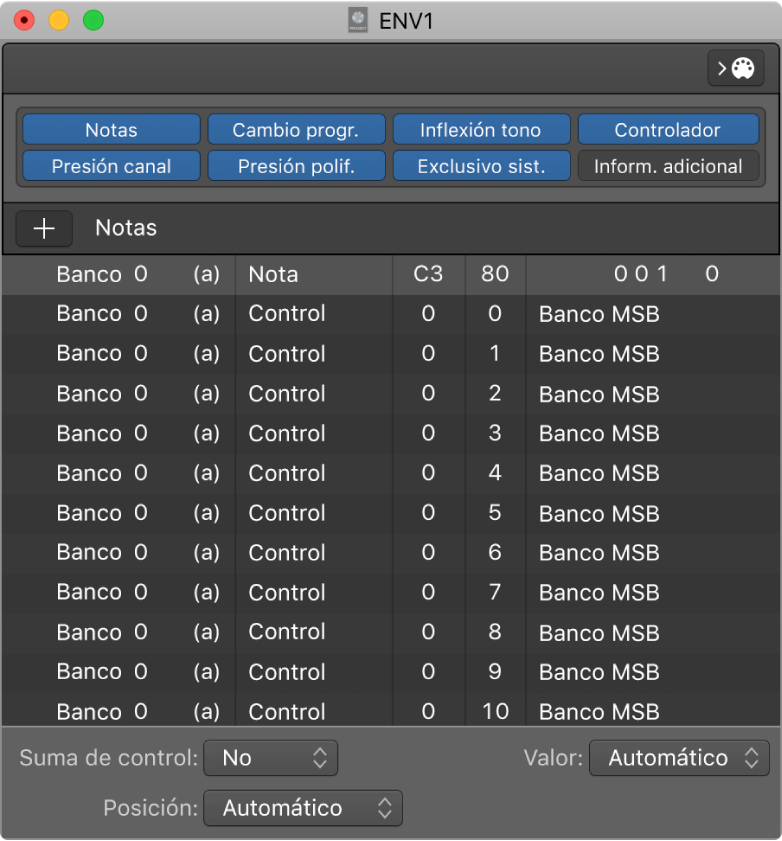Click the velocity value 80 field
782x841 pixels.
[x=495, y=274]
